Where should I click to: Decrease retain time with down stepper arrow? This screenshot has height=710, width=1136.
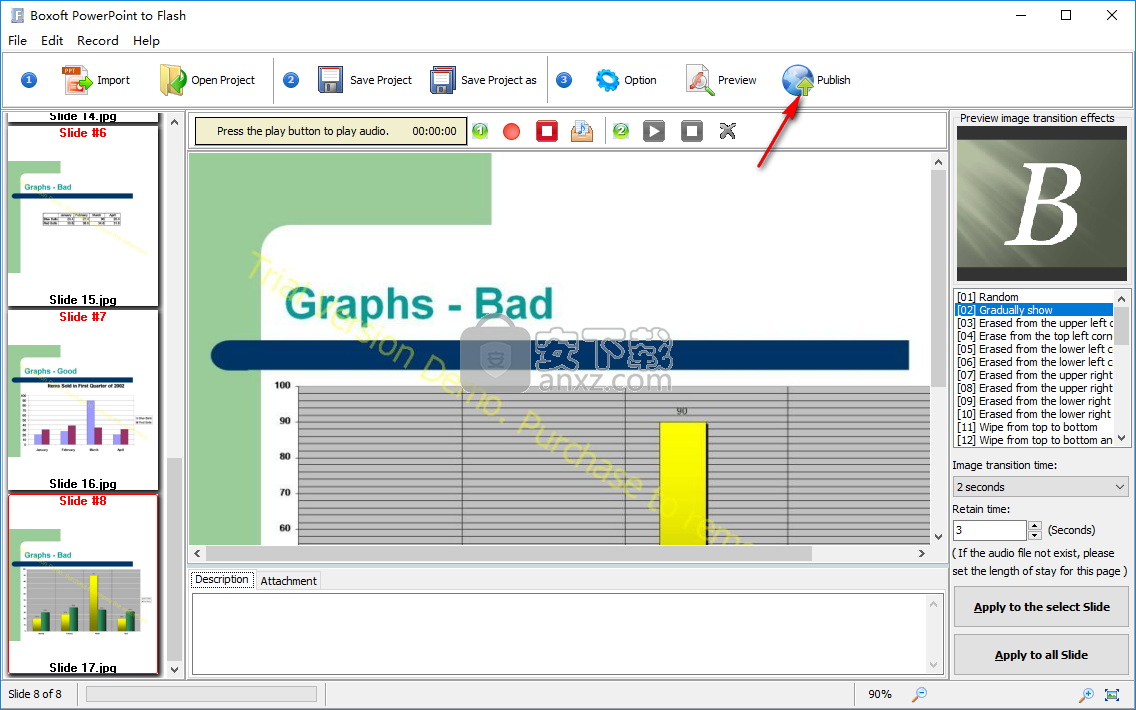point(1035,535)
